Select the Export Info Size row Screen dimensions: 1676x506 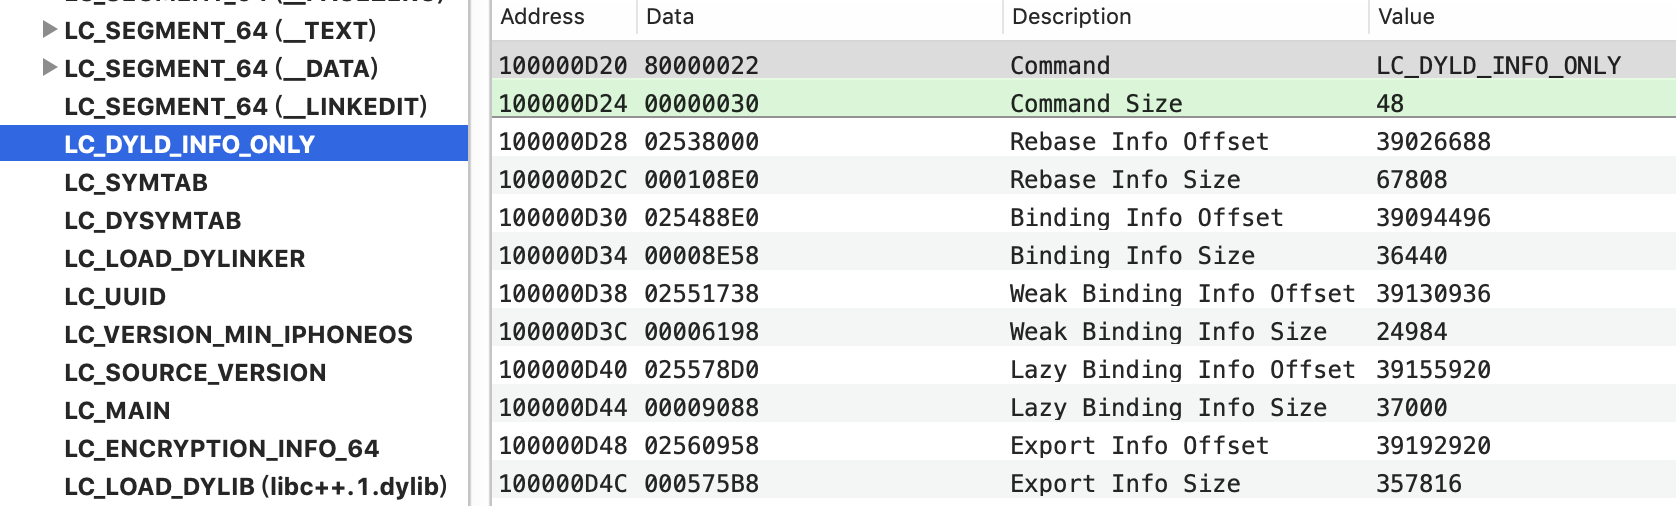1124,483
